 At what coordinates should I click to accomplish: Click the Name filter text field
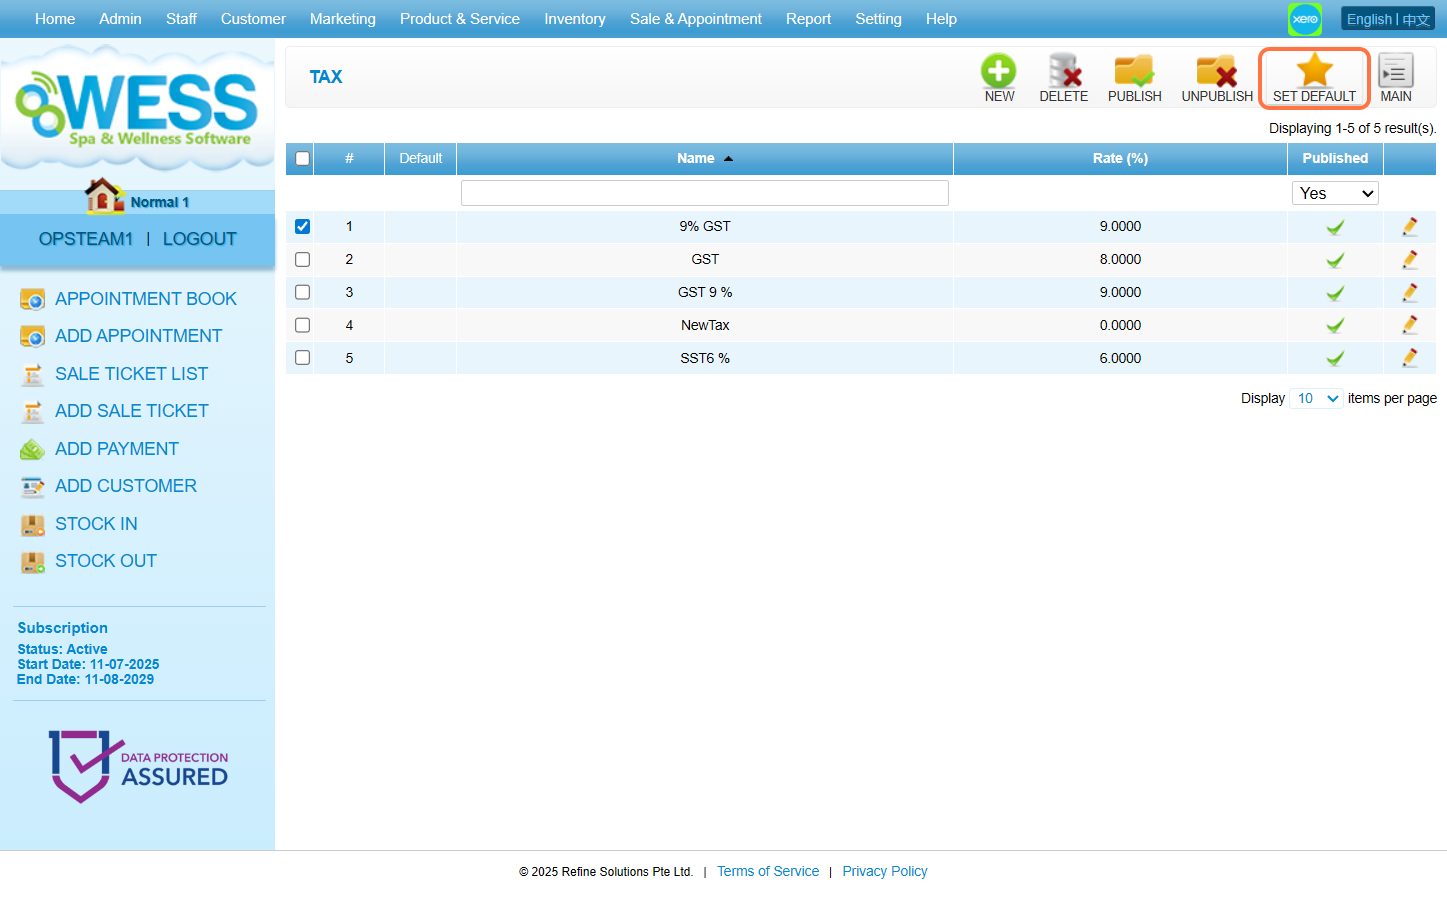pos(704,193)
